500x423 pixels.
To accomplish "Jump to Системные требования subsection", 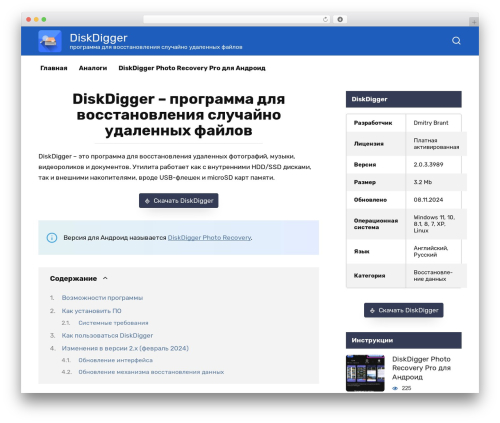I will [x=113, y=323].
